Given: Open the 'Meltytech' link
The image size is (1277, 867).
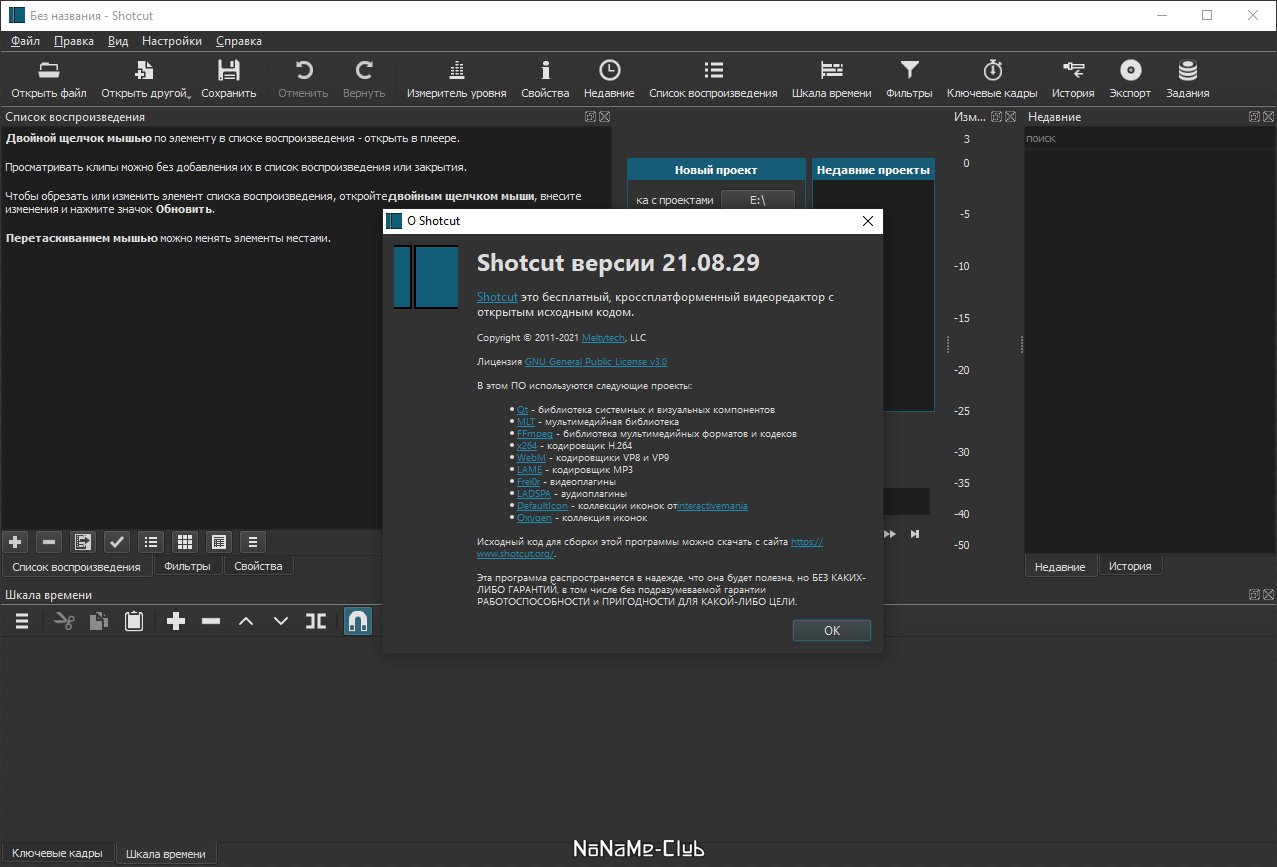Looking at the screenshot, I should tap(604, 338).
